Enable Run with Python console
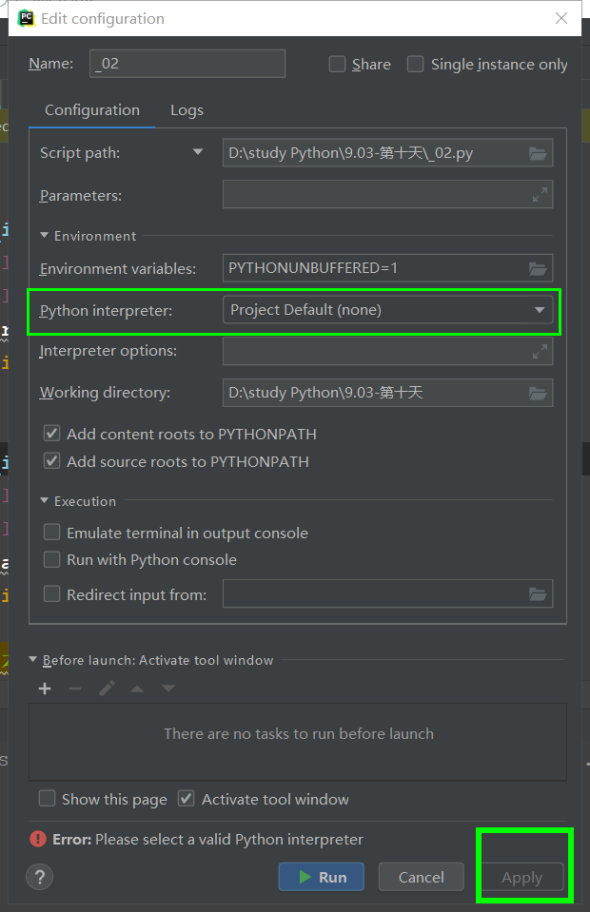This screenshot has height=913, width=590. click(51, 560)
